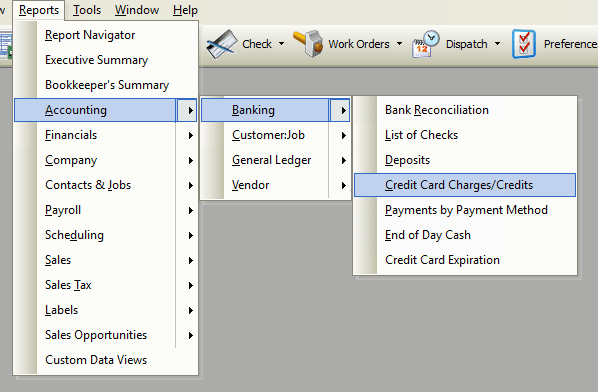Choose the Sales menu item

(x=105, y=260)
